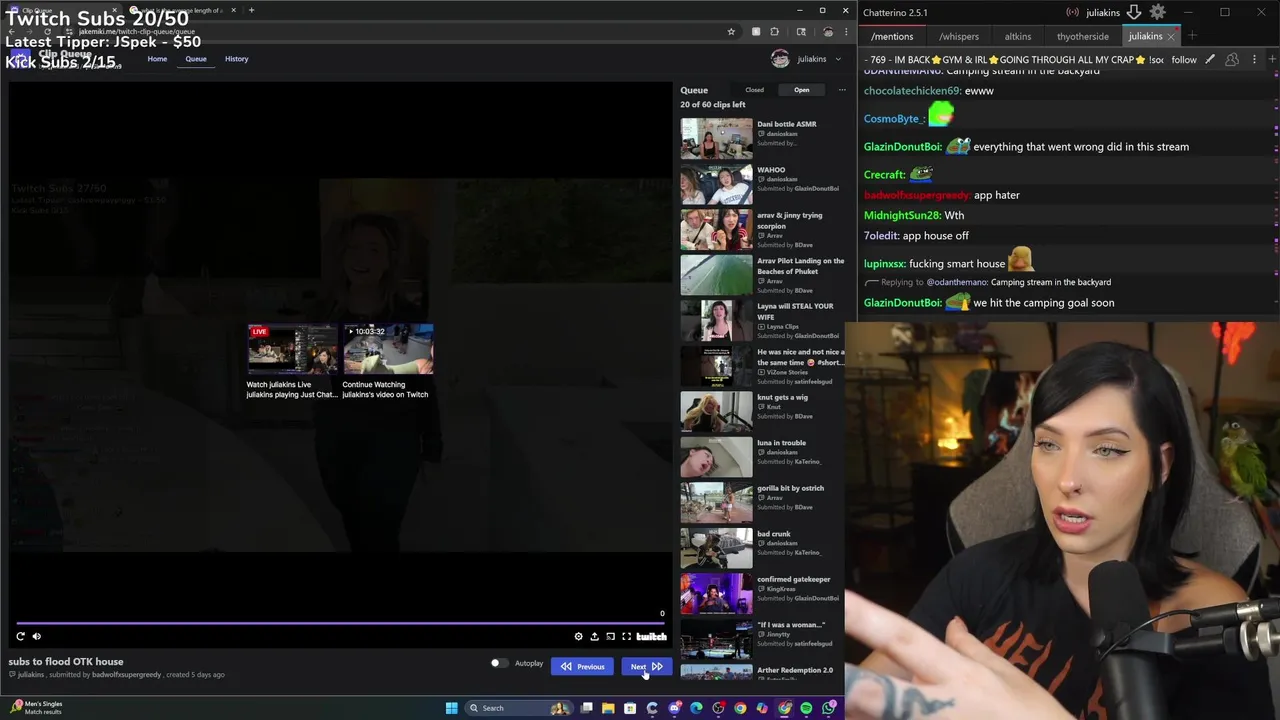
Task: Switch to /whispers tab in Chatterino
Action: coord(959,36)
